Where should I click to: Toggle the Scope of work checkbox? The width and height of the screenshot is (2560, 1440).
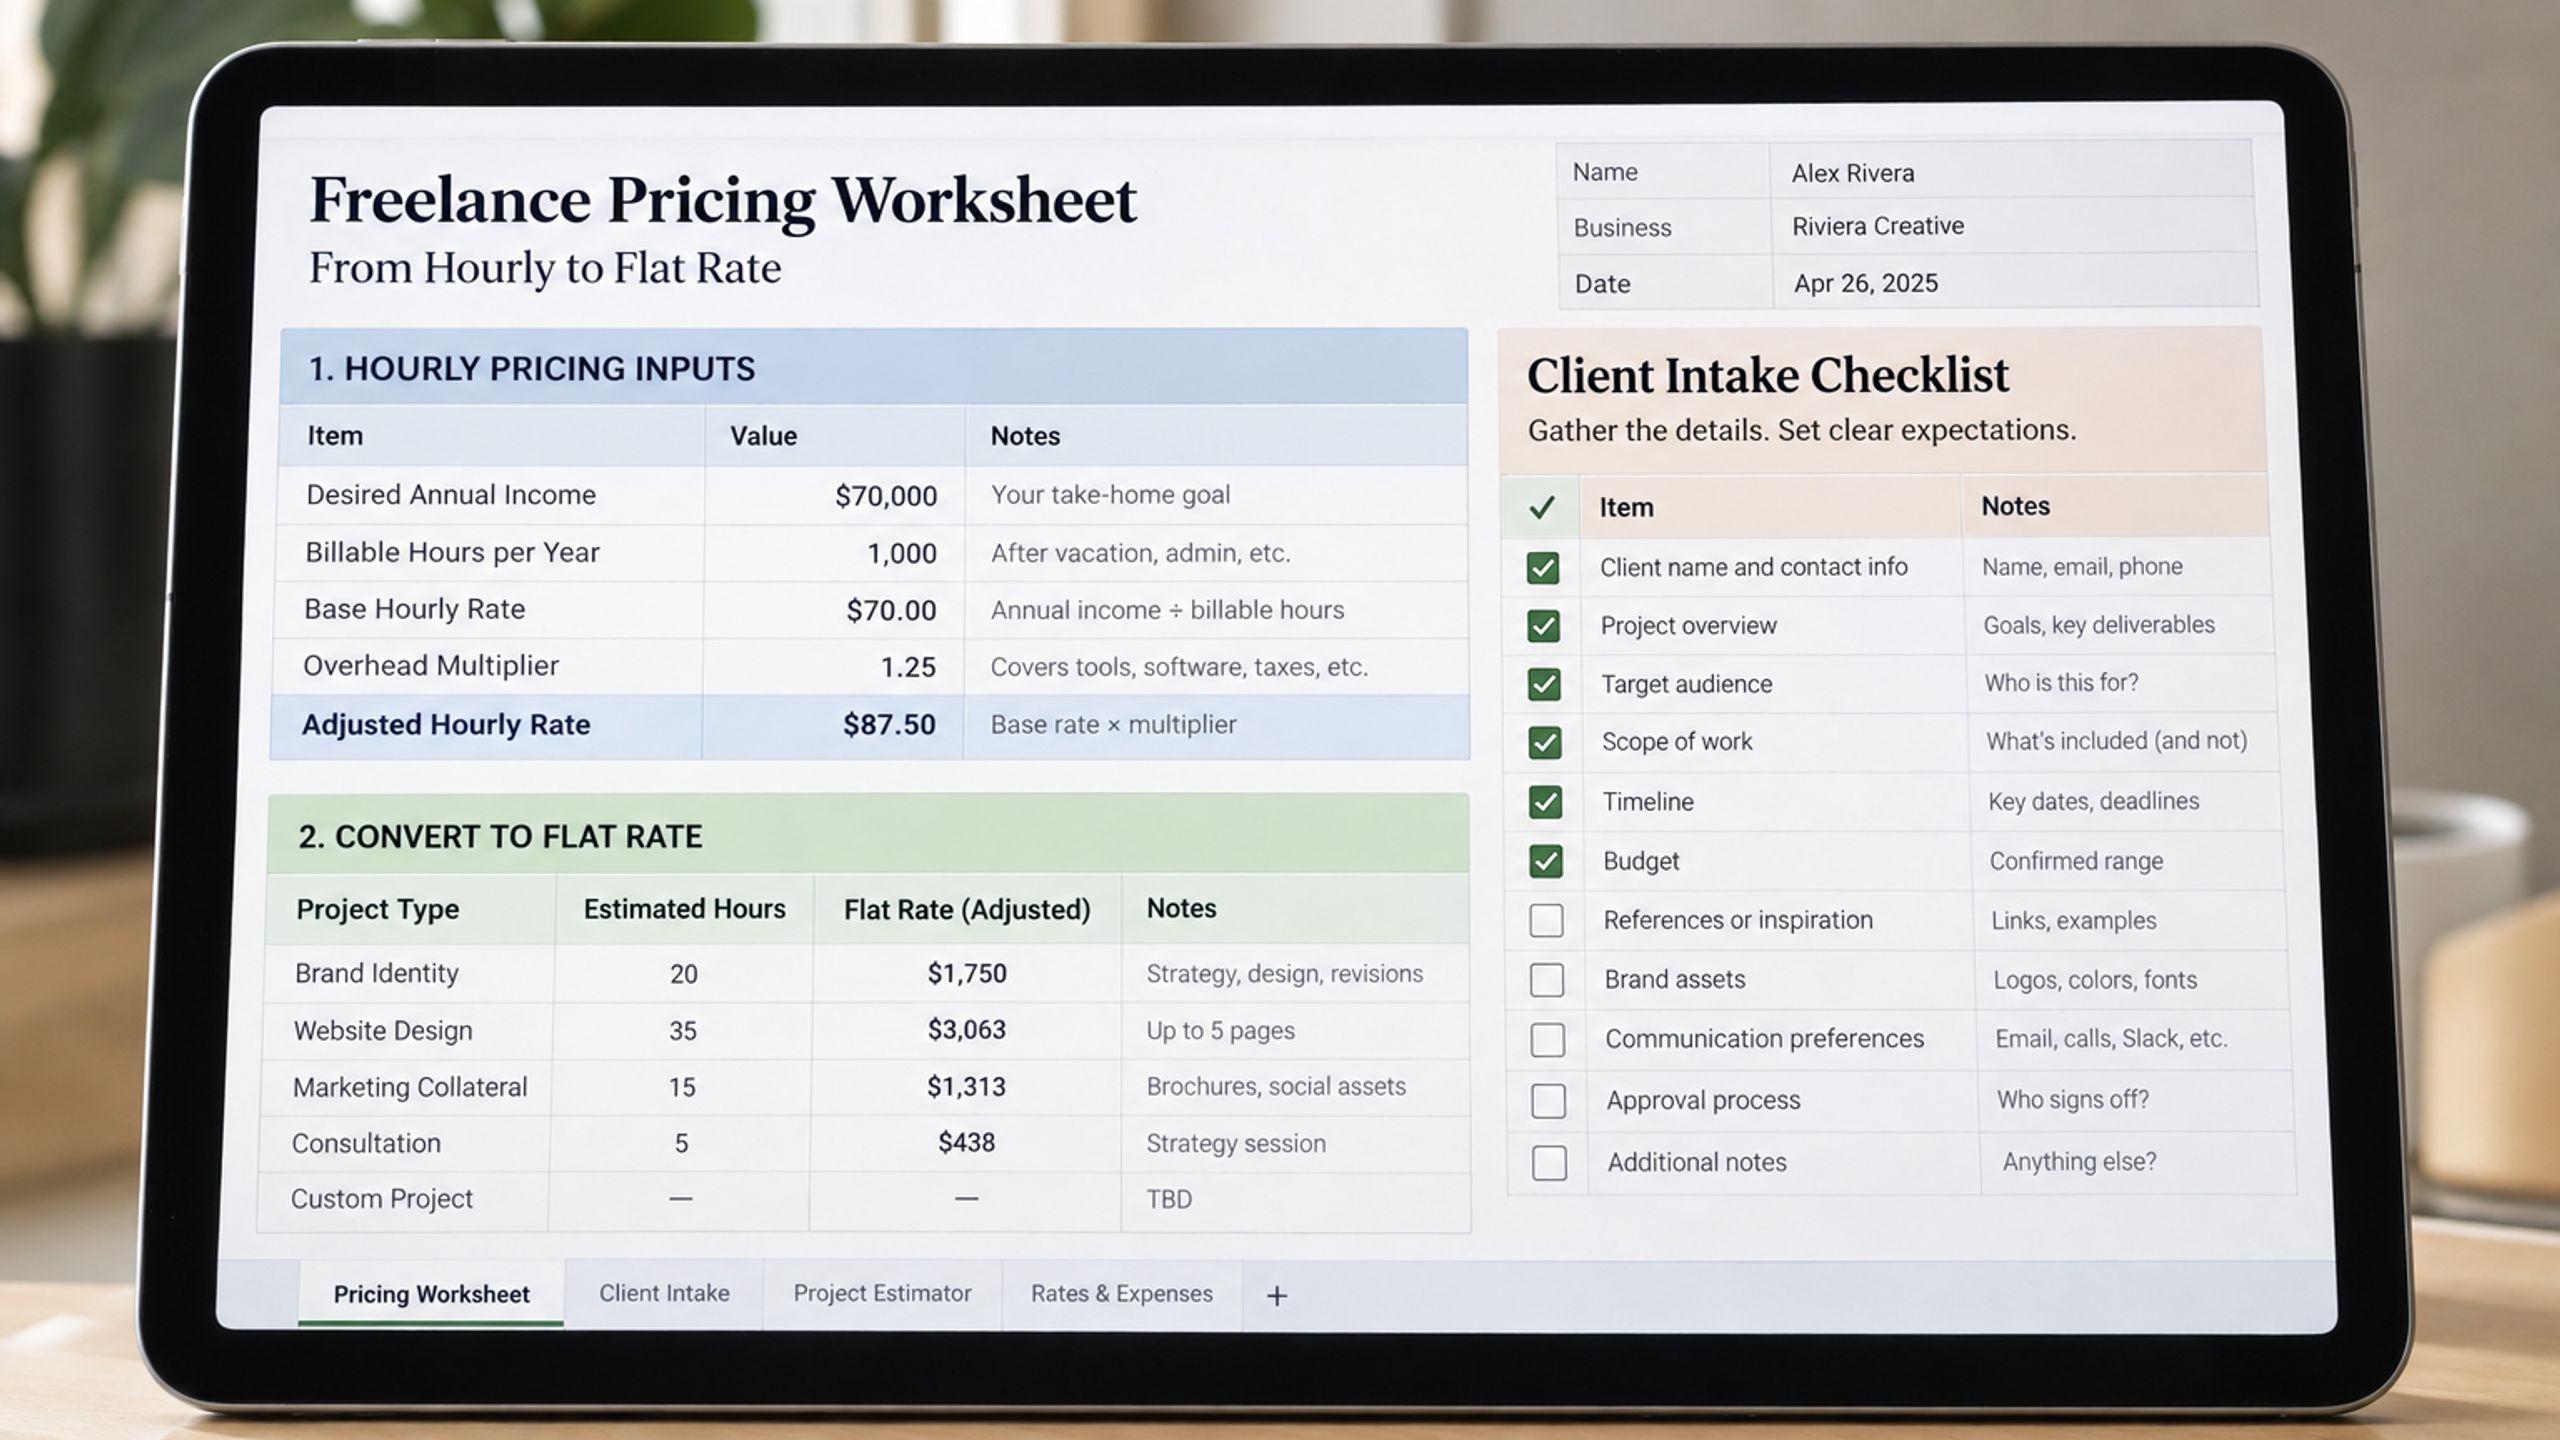click(x=1545, y=743)
